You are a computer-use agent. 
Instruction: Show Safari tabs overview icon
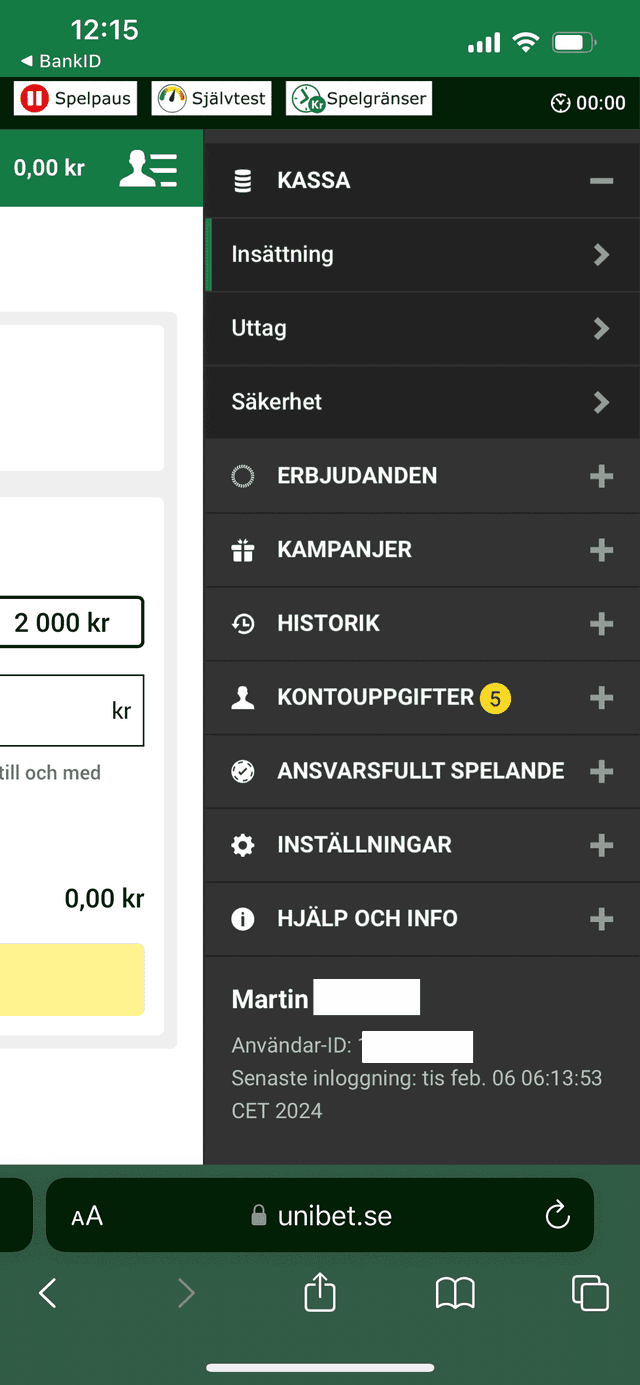590,1293
